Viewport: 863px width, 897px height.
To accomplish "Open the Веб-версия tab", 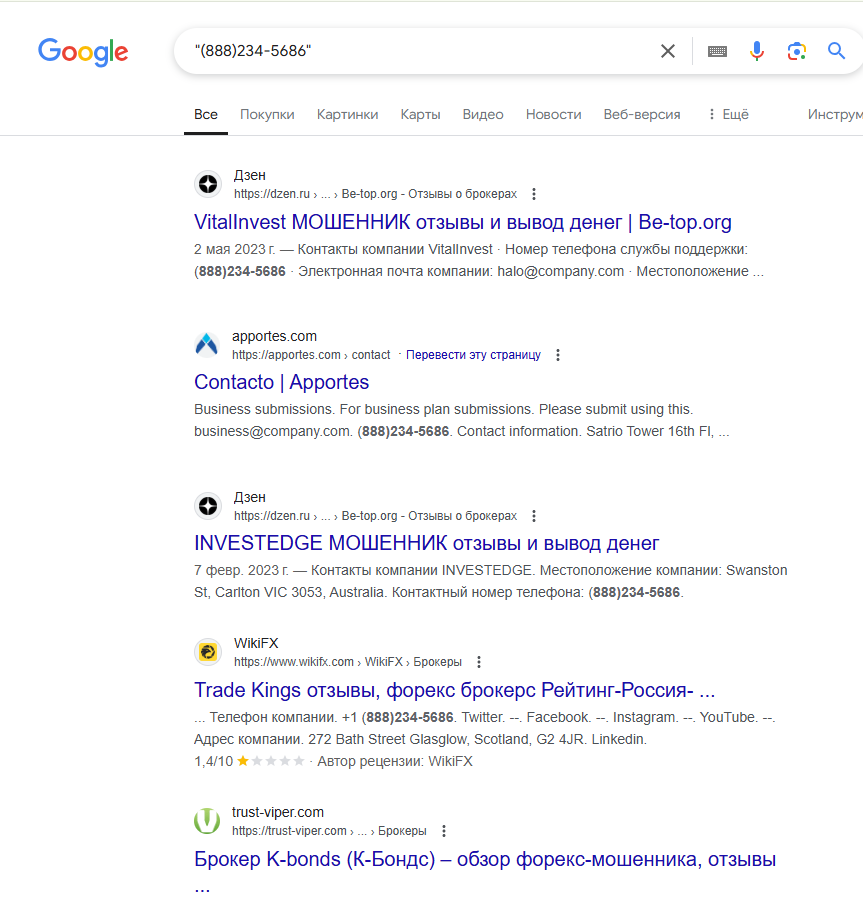I will click(642, 114).
